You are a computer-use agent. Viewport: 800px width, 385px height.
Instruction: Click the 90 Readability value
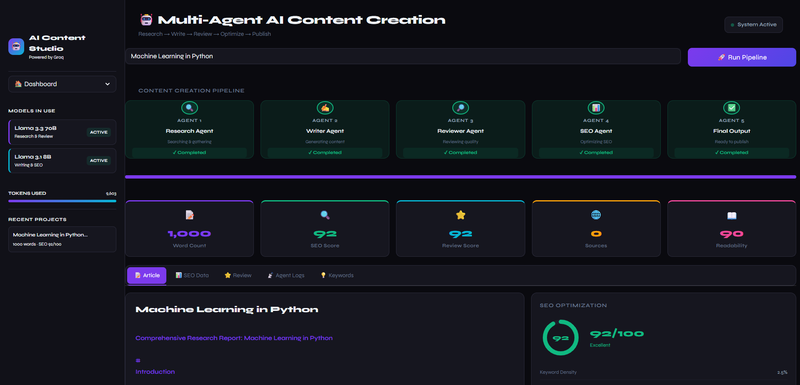tap(731, 234)
